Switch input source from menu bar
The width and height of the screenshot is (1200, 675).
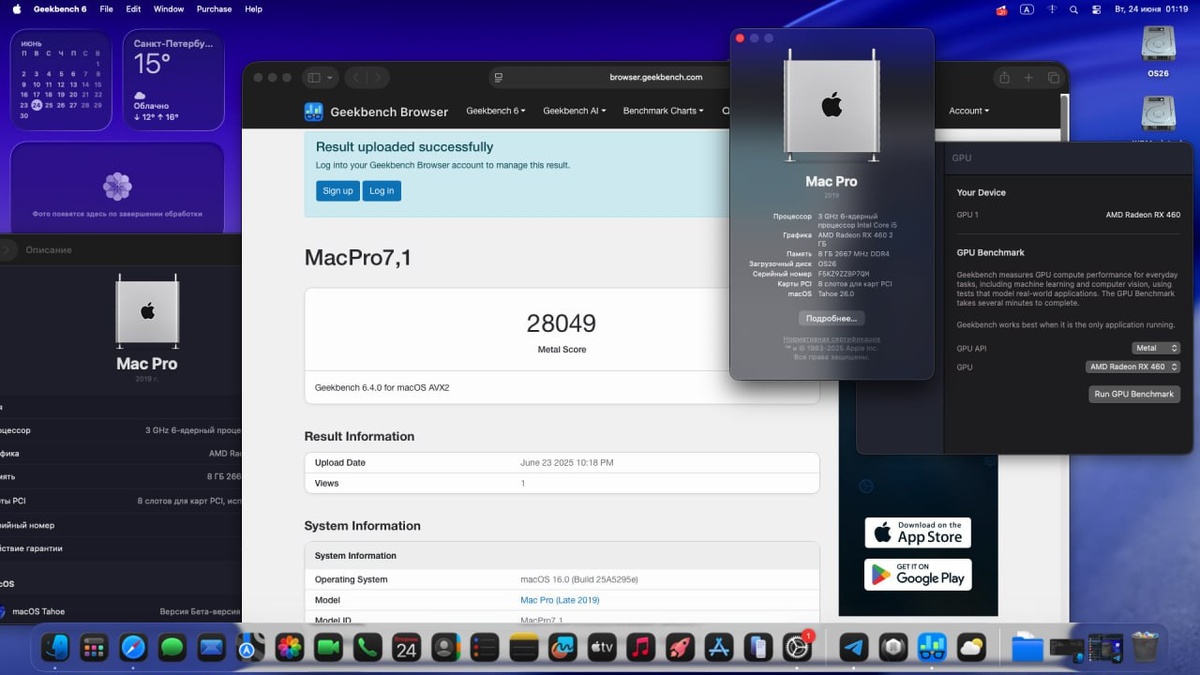coord(1027,9)
